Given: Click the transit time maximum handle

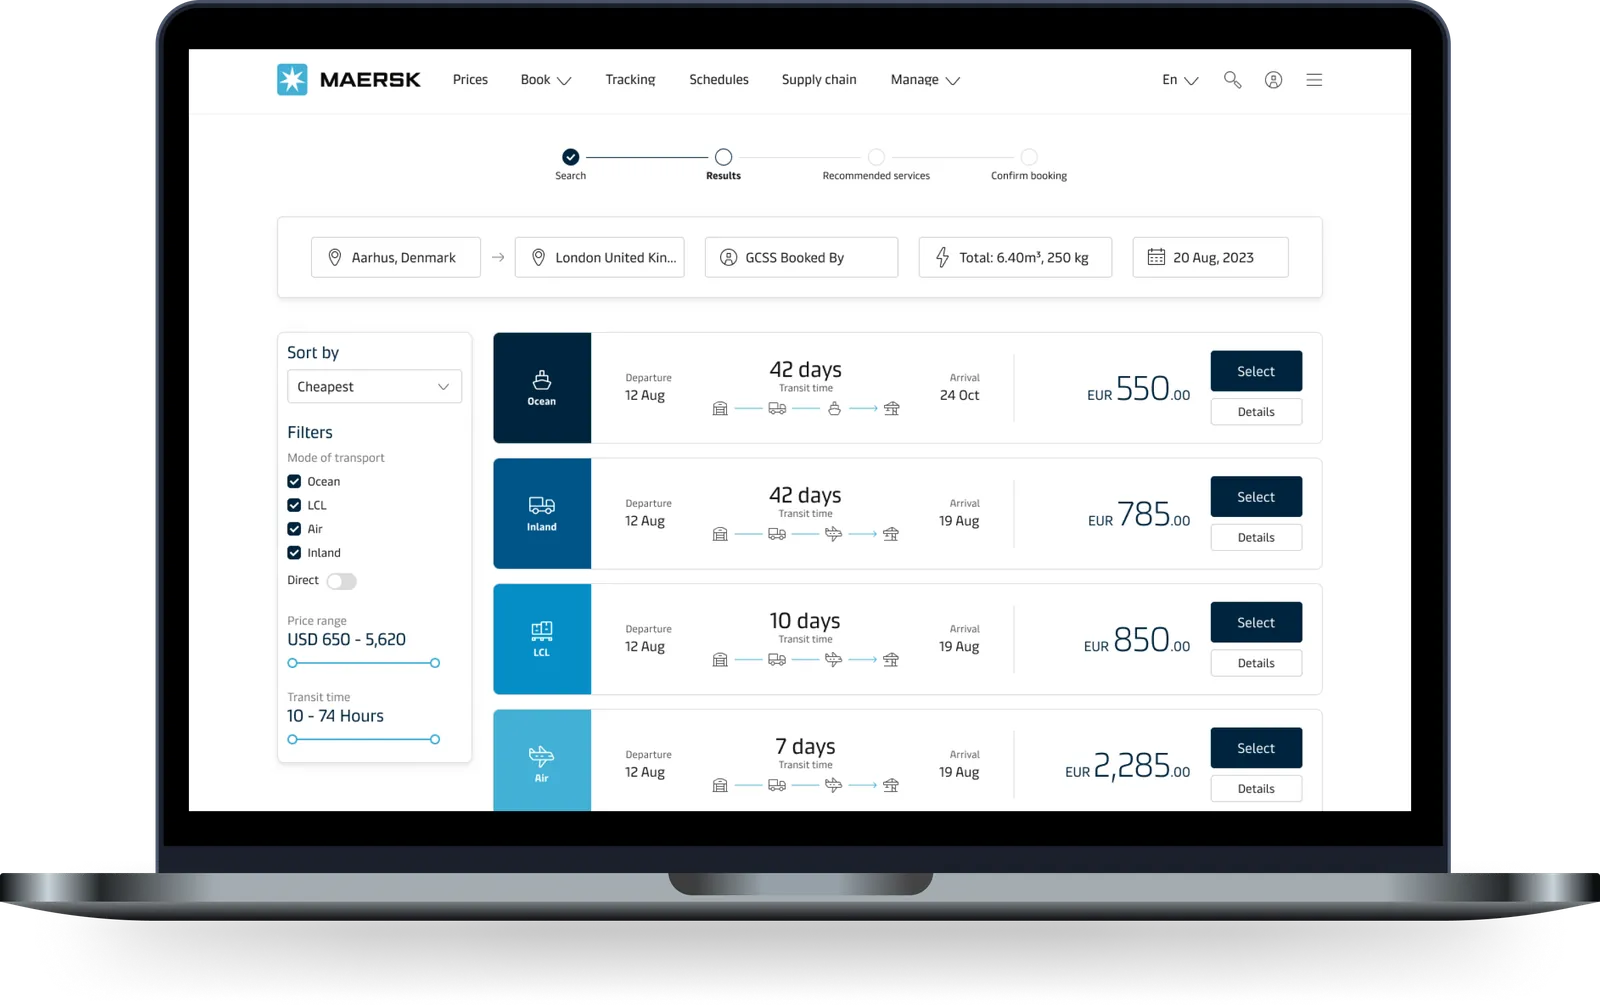Looking at the screenshot, I should pos(435,740).
